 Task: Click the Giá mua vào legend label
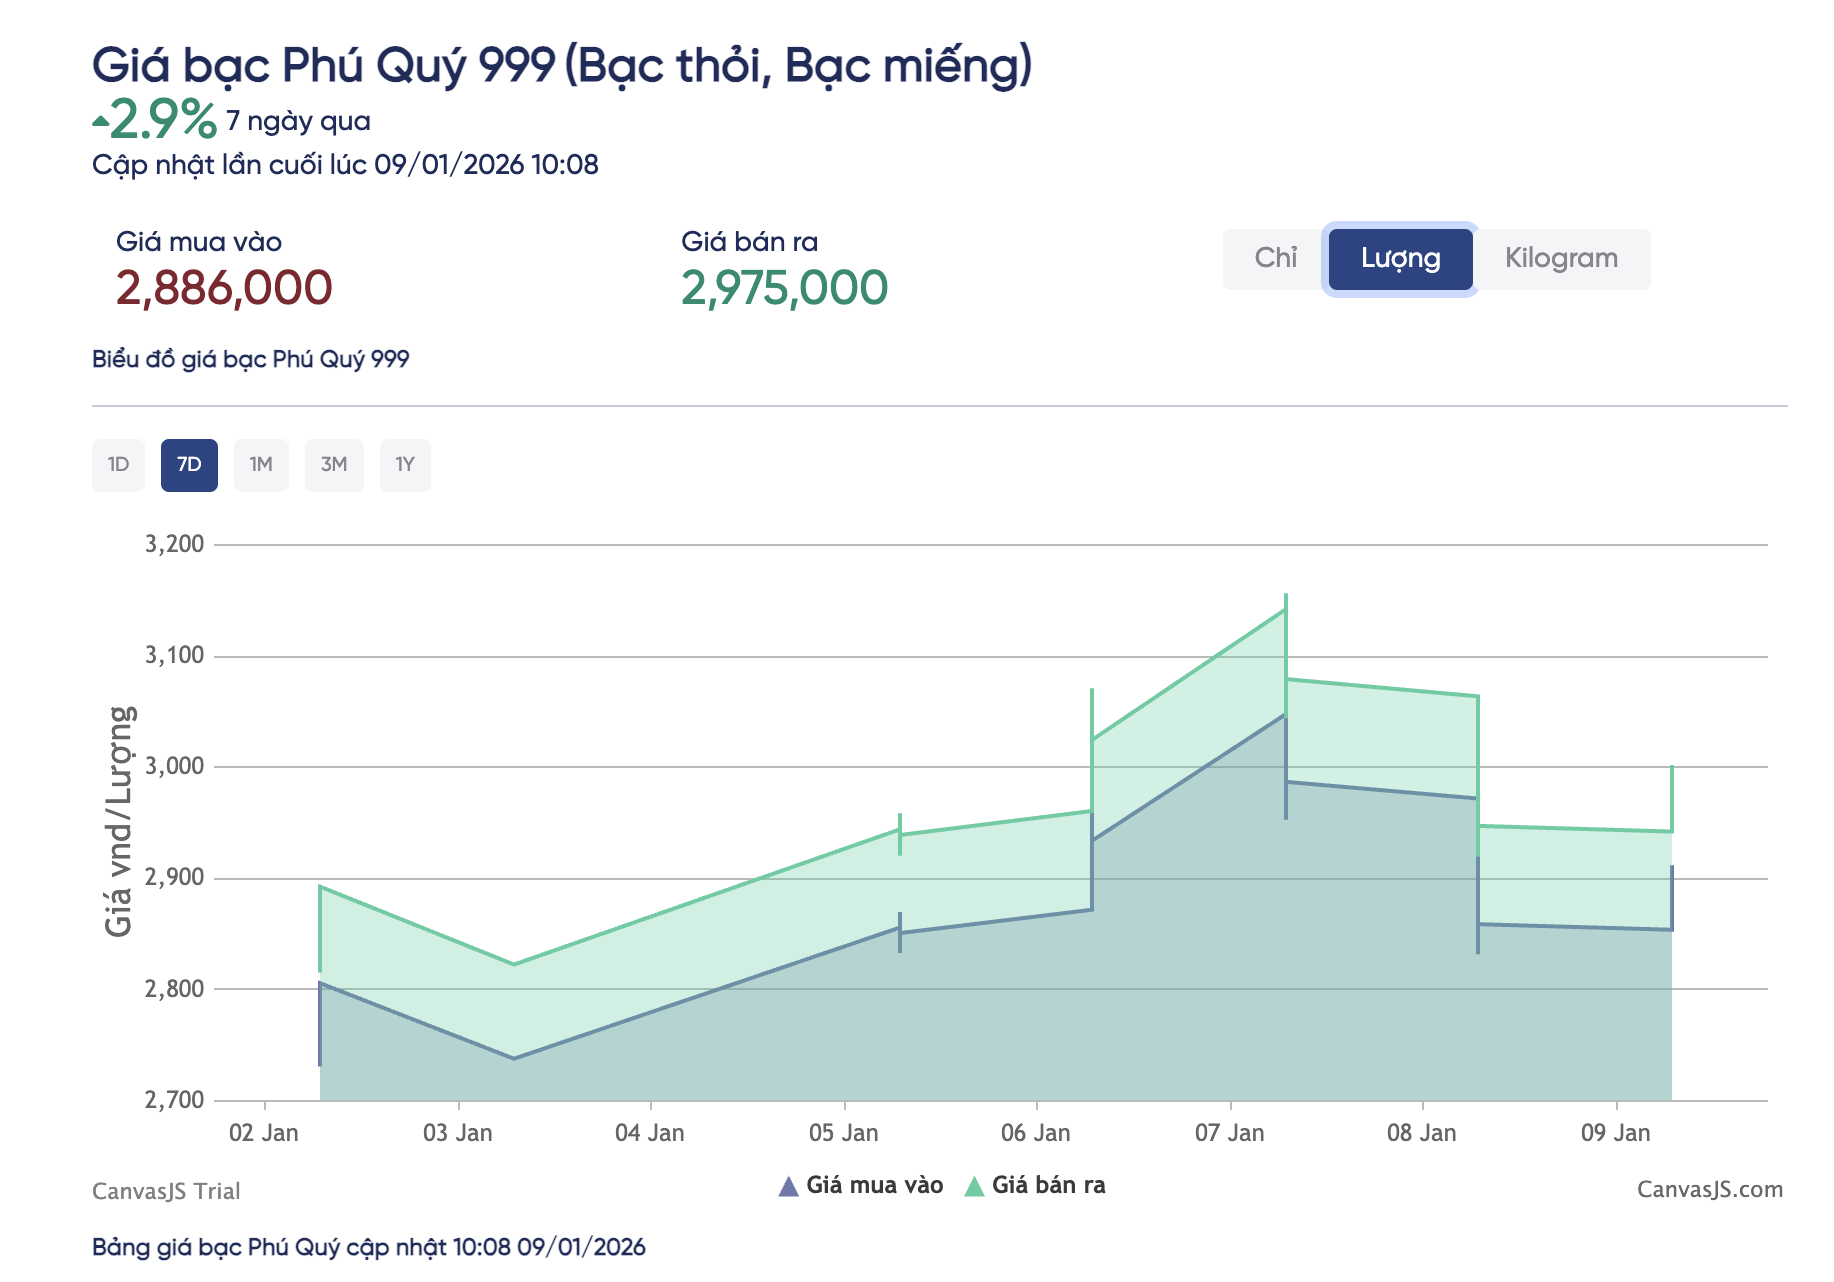point(874,1185)
